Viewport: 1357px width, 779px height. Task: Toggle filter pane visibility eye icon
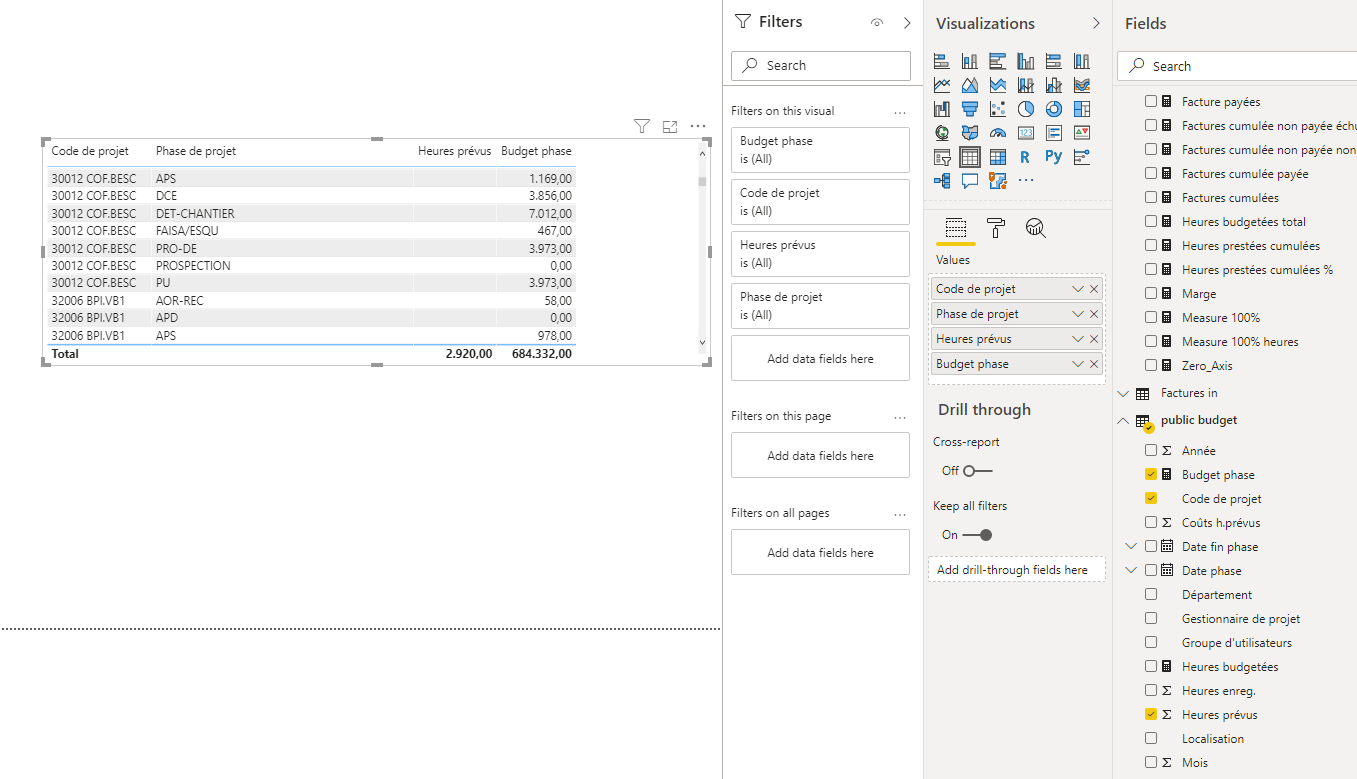pyautogui.click(x=877, y=22)
